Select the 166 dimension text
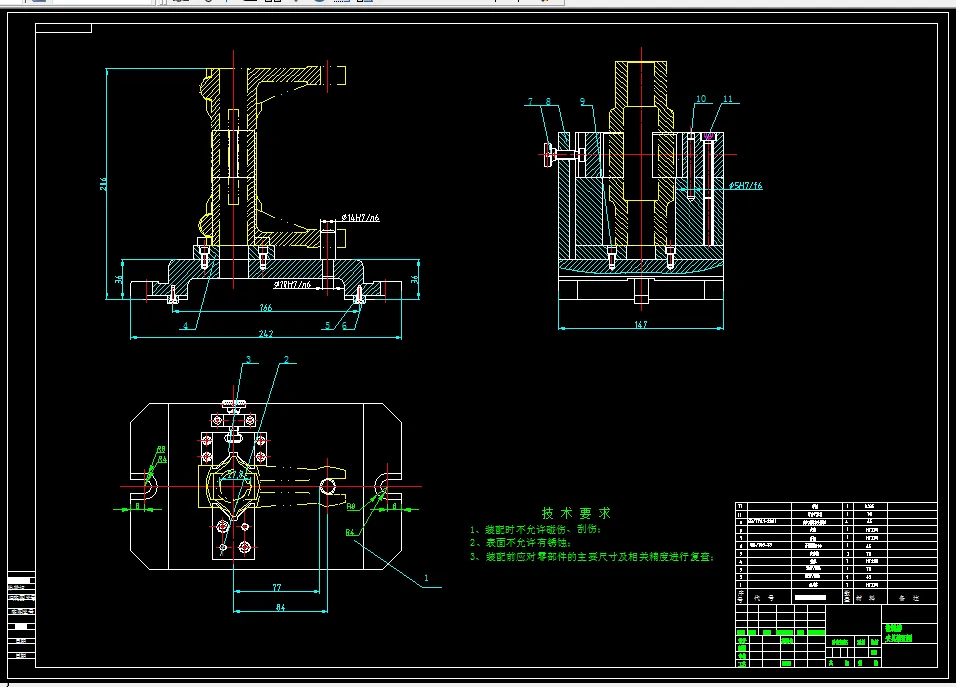Viewport: 956px width, 687px height. 266,307
